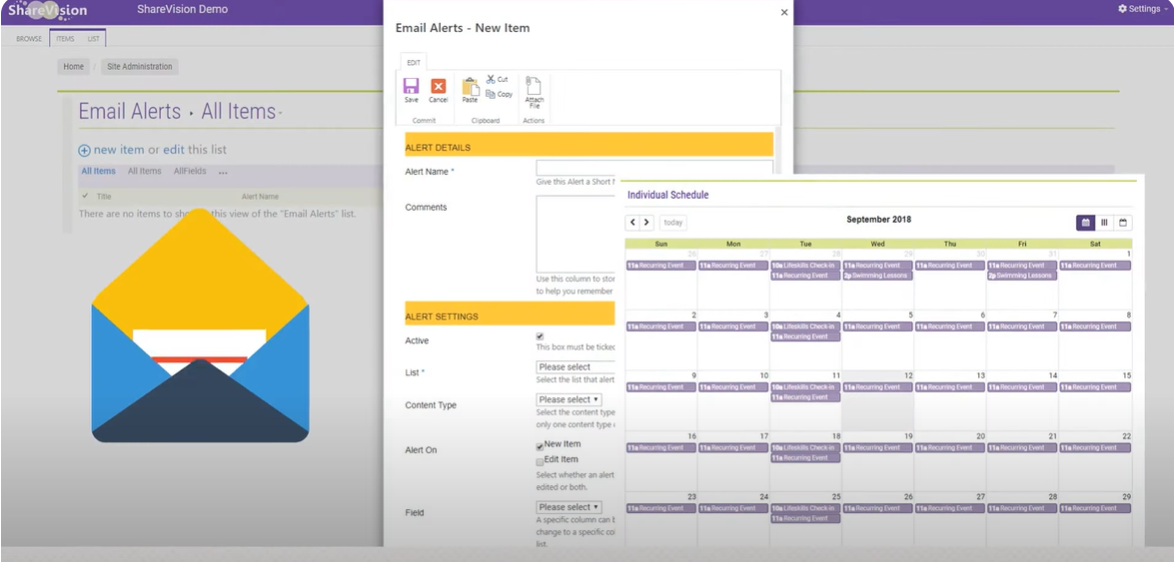Open '11a Recurring Event' on Saturday 1

point(1095,266)
